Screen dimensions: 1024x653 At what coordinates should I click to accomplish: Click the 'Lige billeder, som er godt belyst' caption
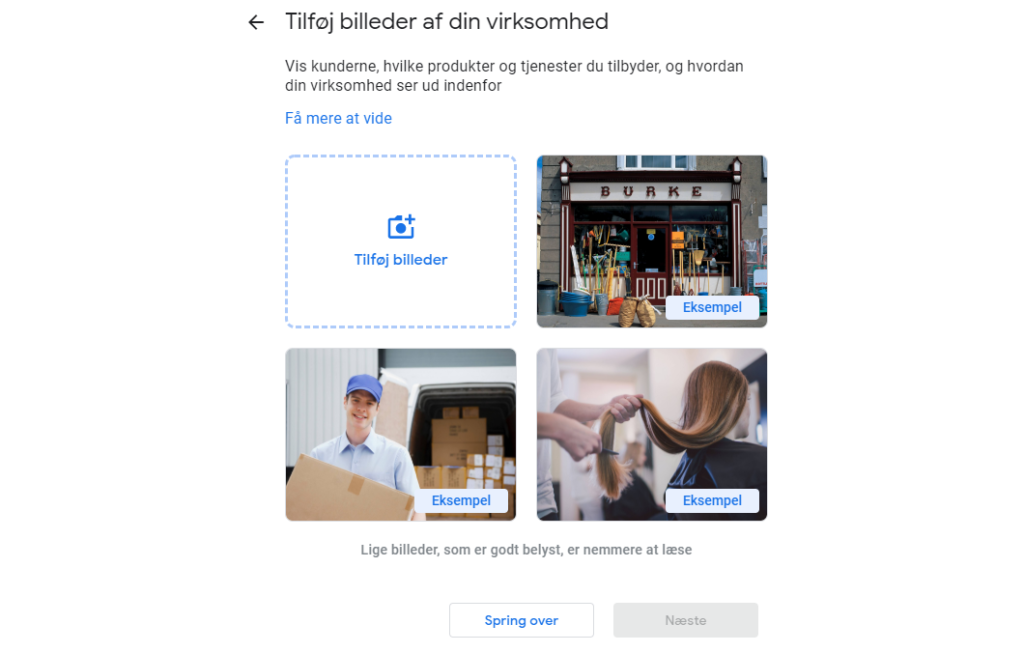coord(526,550)
